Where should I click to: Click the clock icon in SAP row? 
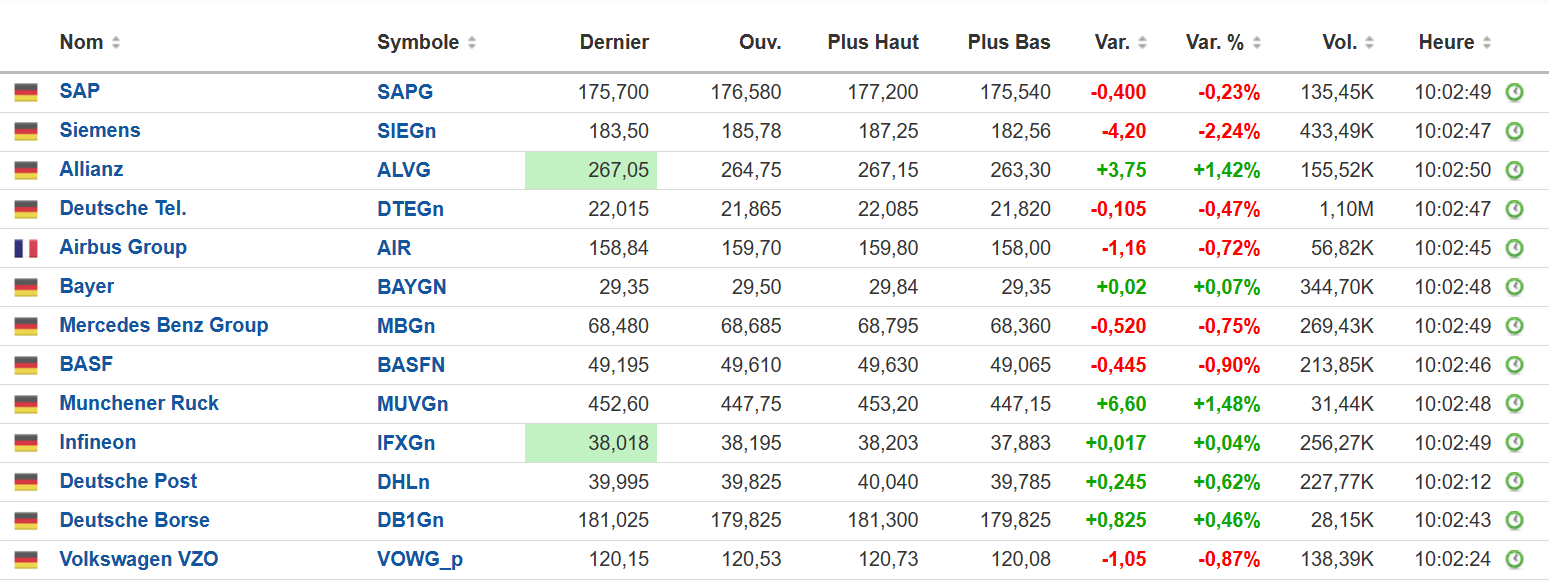pyautogui.click(x=1514, y=93)
